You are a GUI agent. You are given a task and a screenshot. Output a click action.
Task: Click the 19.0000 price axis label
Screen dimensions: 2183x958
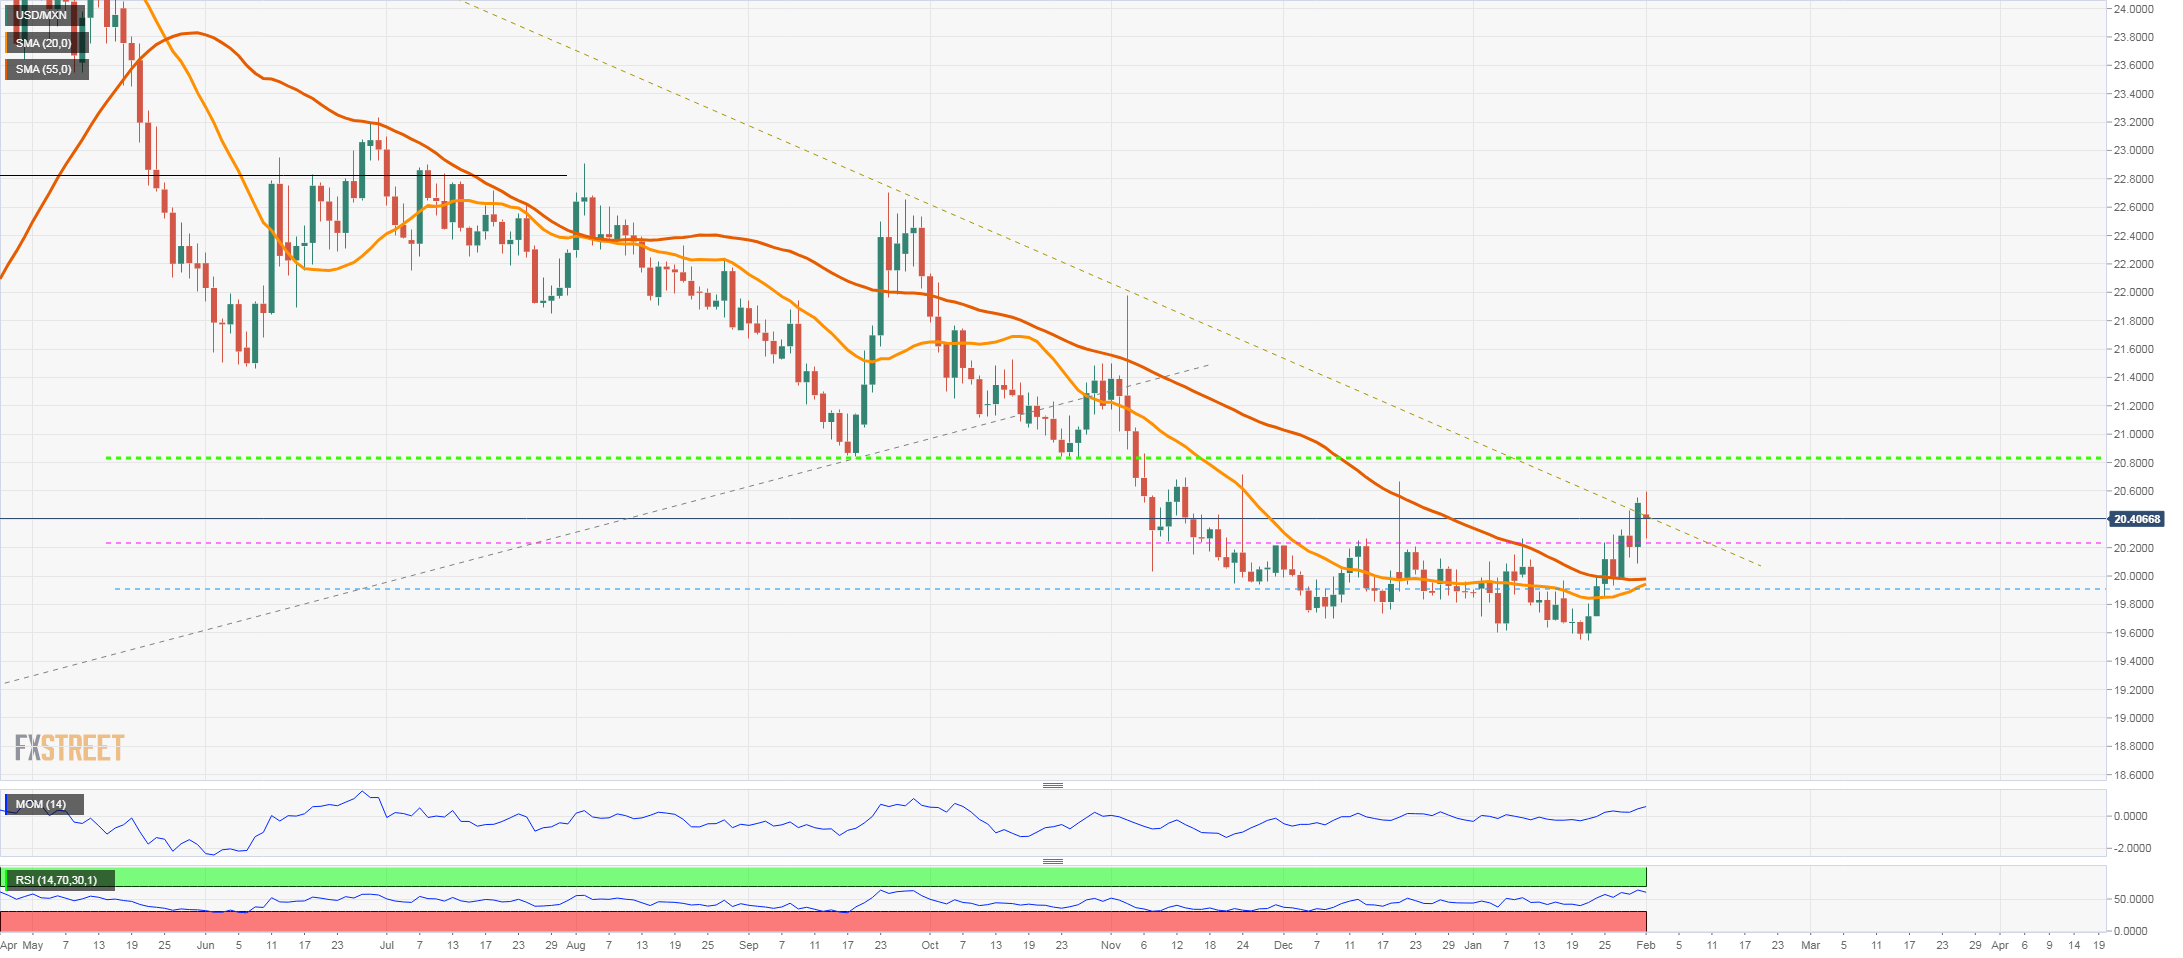coord(2133,719)
